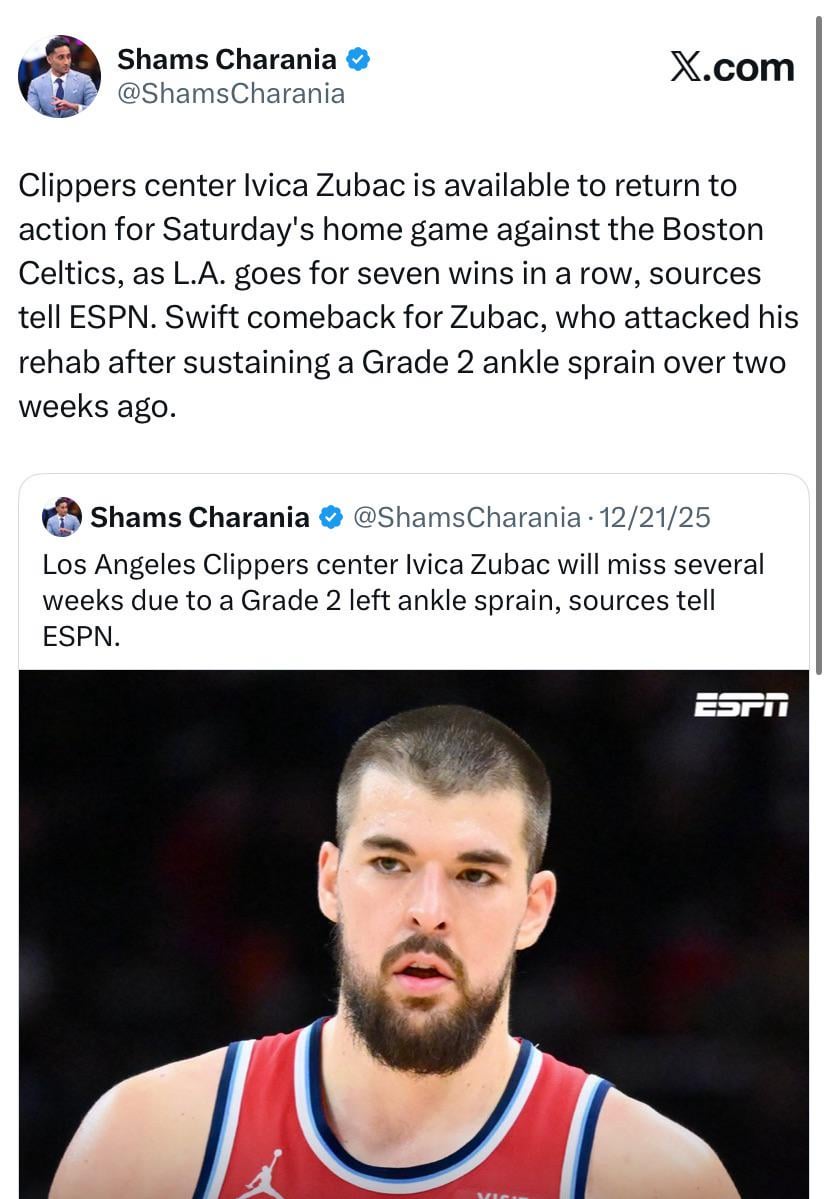Click the ESPN logo on the photo
The image size is (828, 1199).
[x=741, y=704]
